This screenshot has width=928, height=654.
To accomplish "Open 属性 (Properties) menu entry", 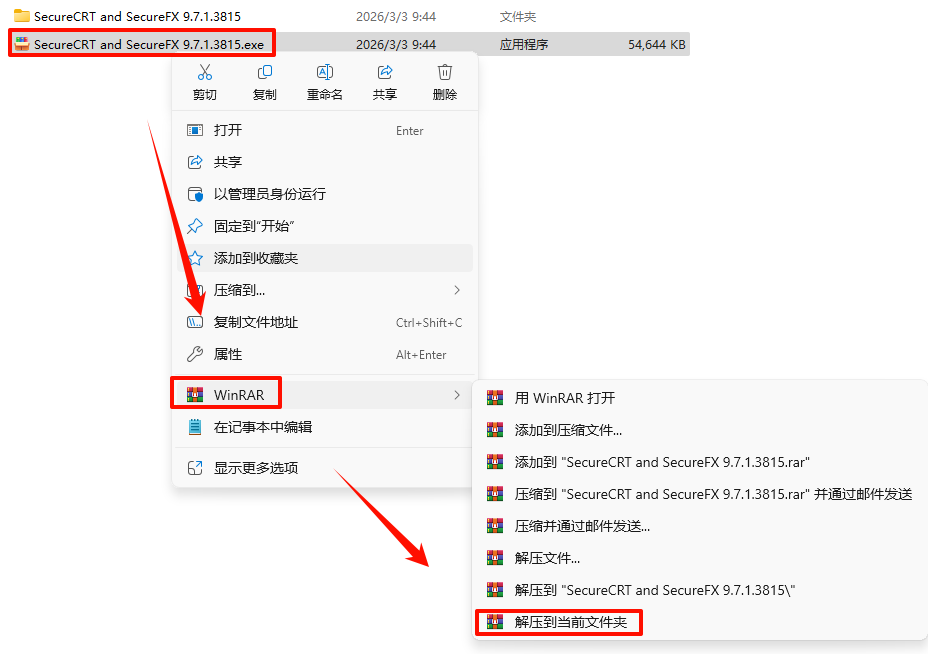I will click(x=324, y=355).
